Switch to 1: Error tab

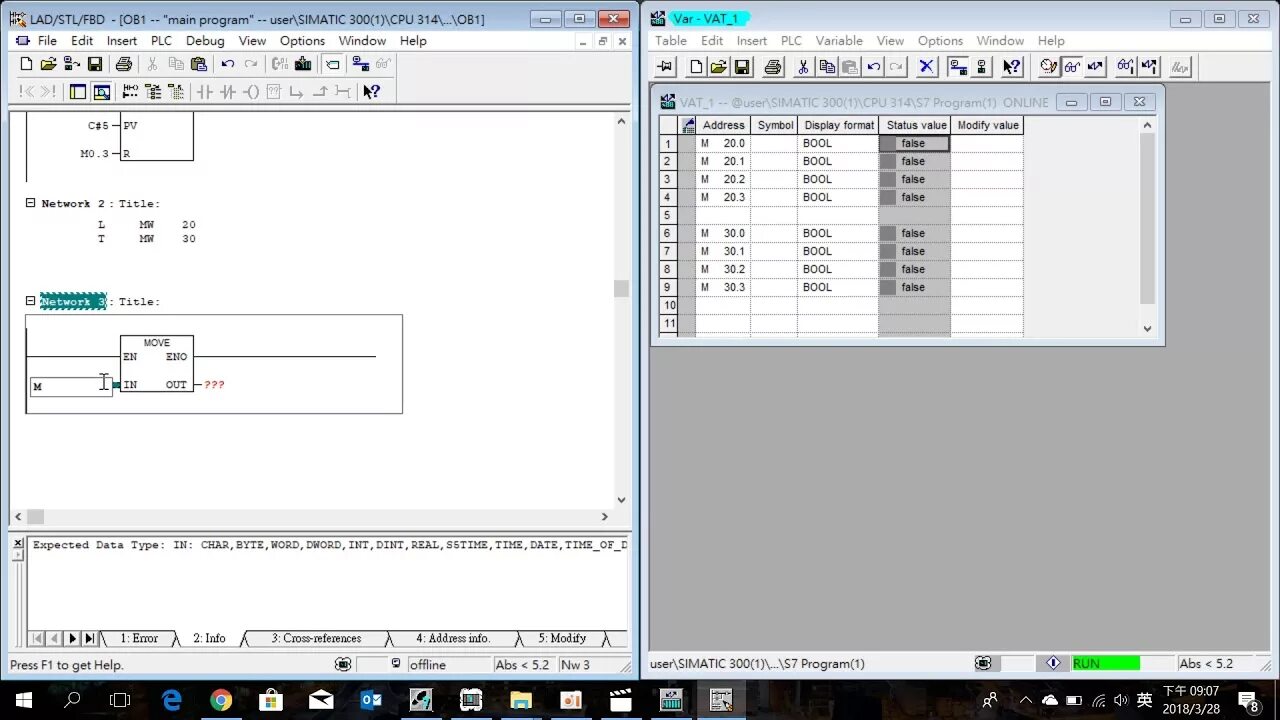pyautogui.click(x=139, y=638)
